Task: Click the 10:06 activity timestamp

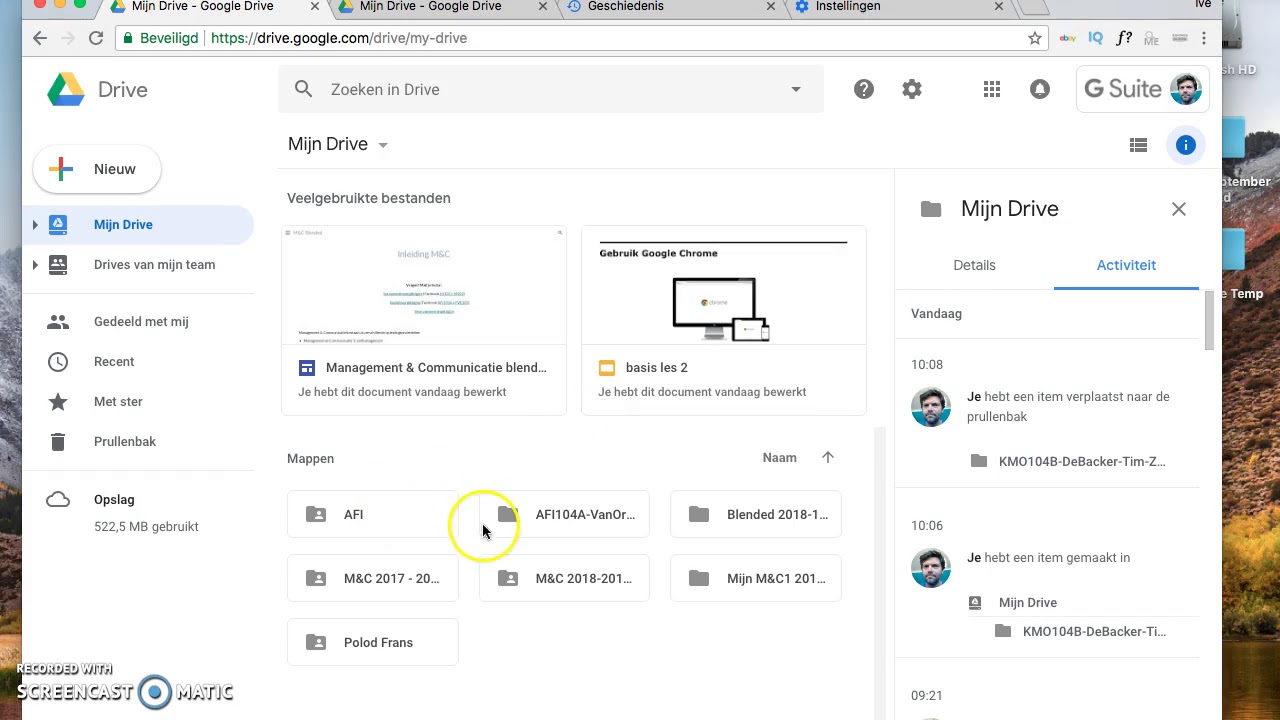Action: [x=927, y=526]
